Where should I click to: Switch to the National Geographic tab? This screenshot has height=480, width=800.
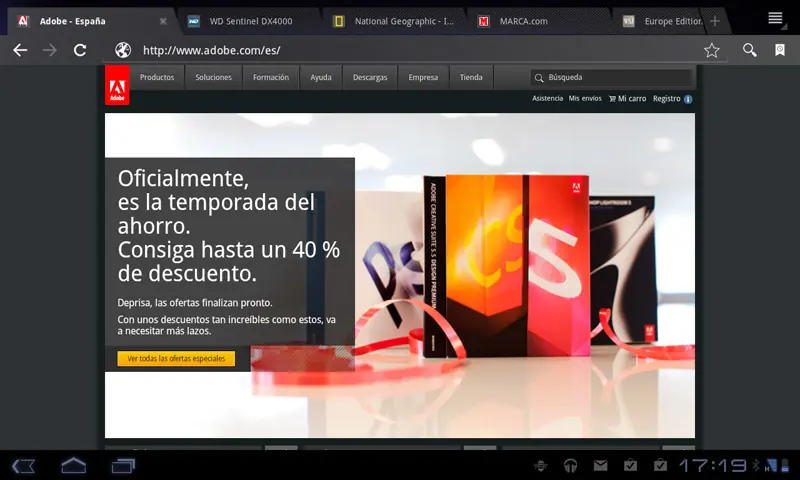395,21
